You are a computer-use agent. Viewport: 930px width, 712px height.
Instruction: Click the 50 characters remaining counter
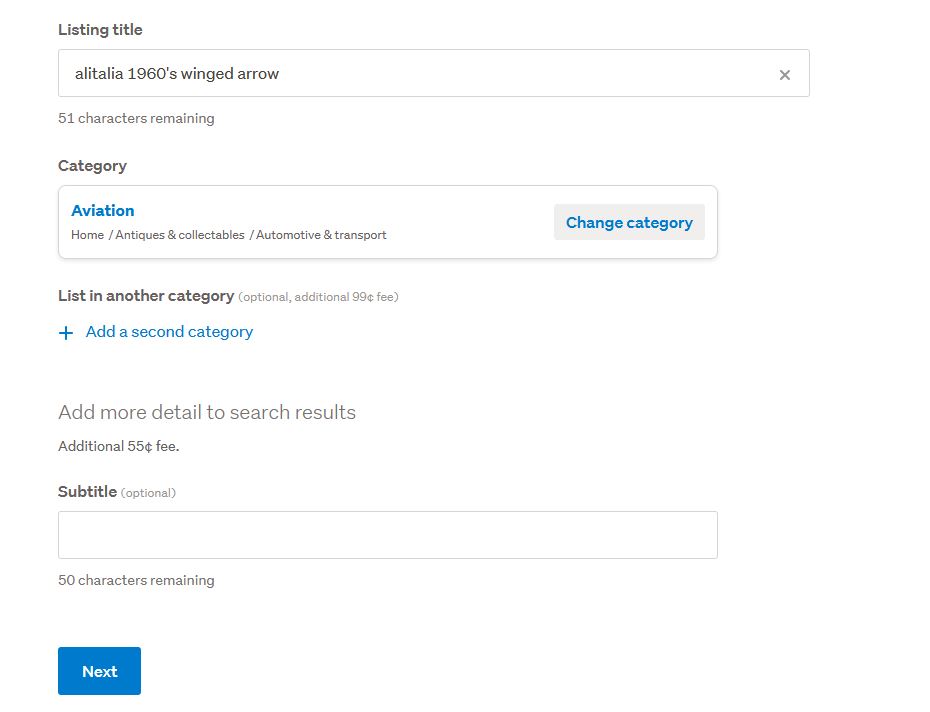coord(136,580)
